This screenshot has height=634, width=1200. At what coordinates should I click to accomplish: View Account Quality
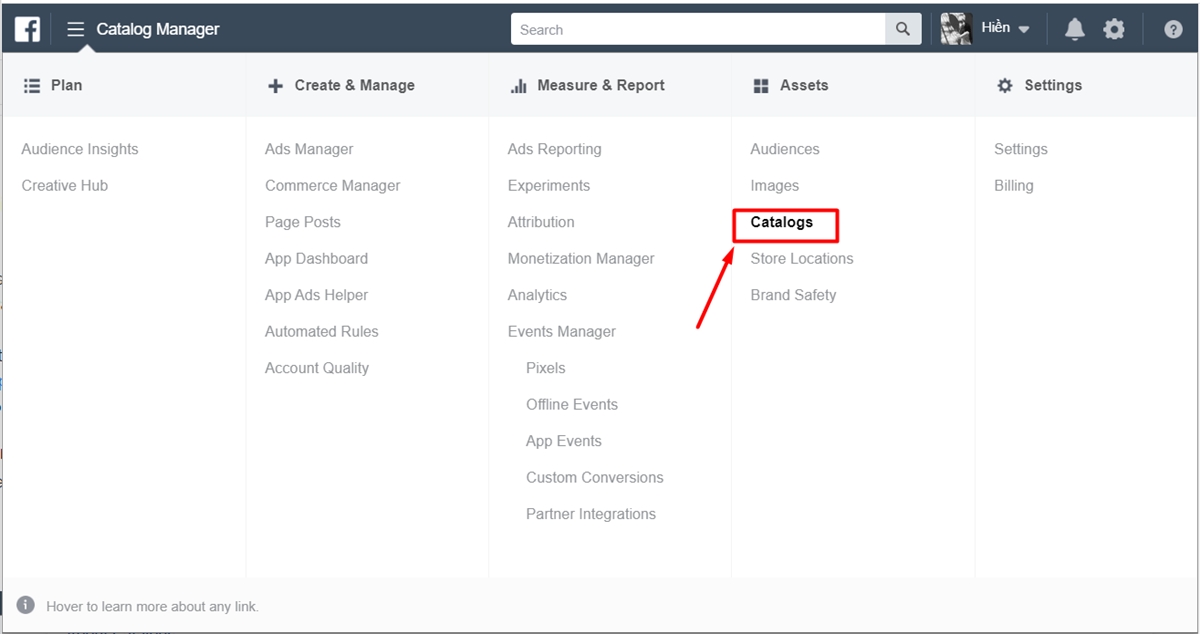pos(317,368)
